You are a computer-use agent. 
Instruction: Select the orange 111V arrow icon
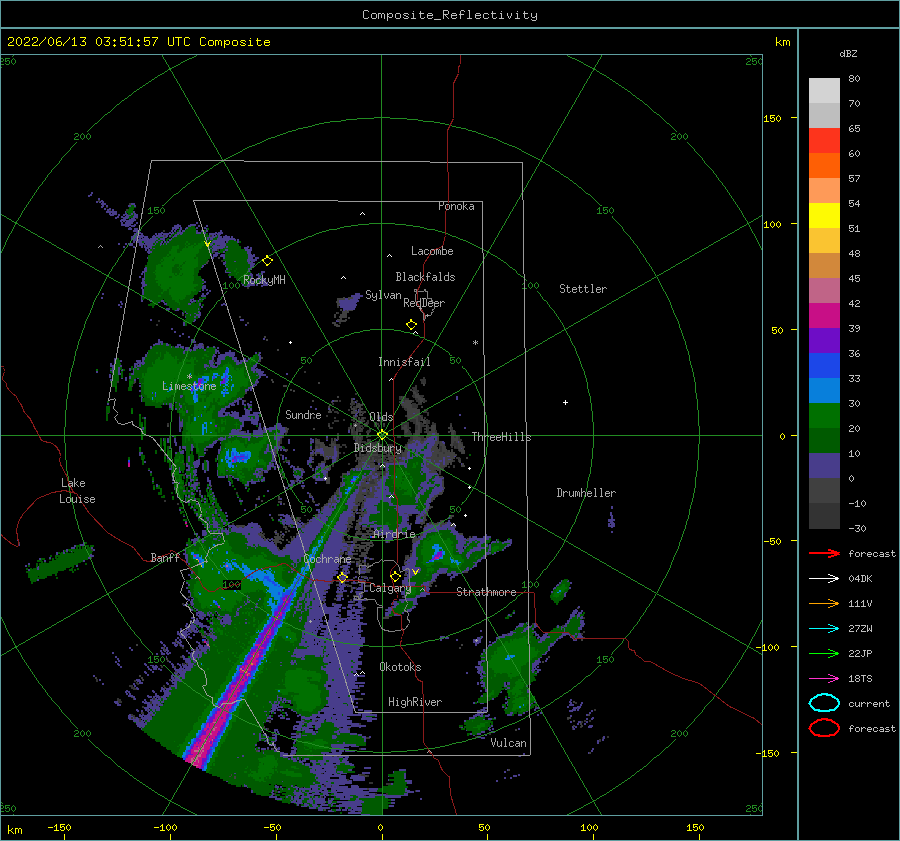tap(824, 603)
